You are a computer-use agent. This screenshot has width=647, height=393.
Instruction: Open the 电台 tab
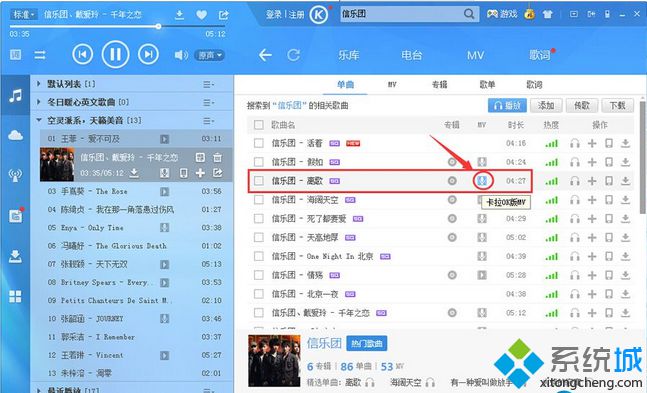411,55
